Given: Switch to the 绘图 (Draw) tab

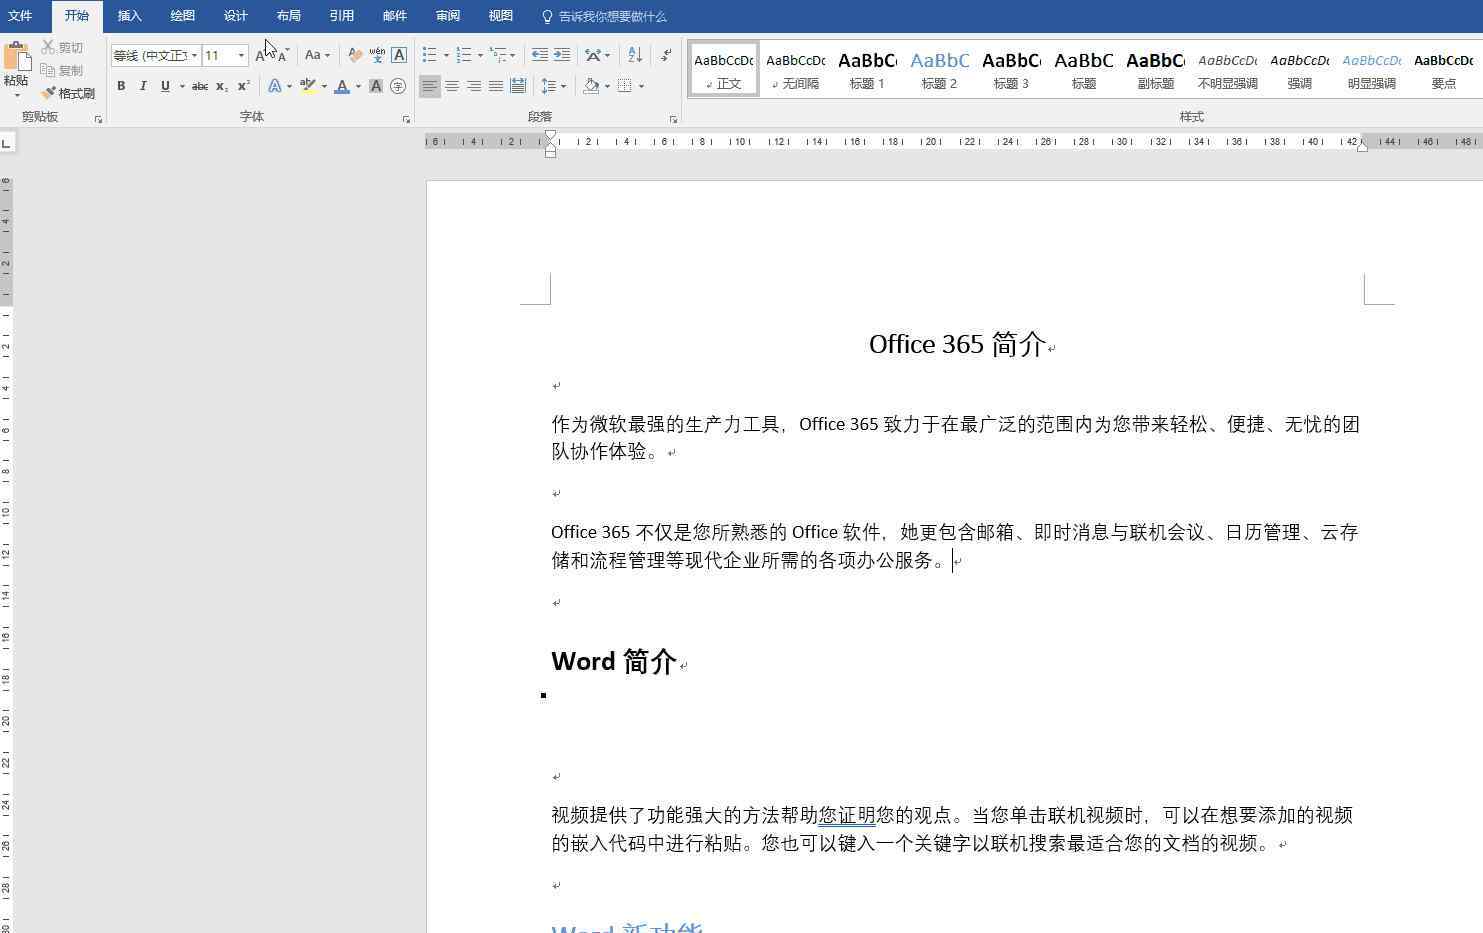Looking at the screenshot, I should [x=183, y=16].
